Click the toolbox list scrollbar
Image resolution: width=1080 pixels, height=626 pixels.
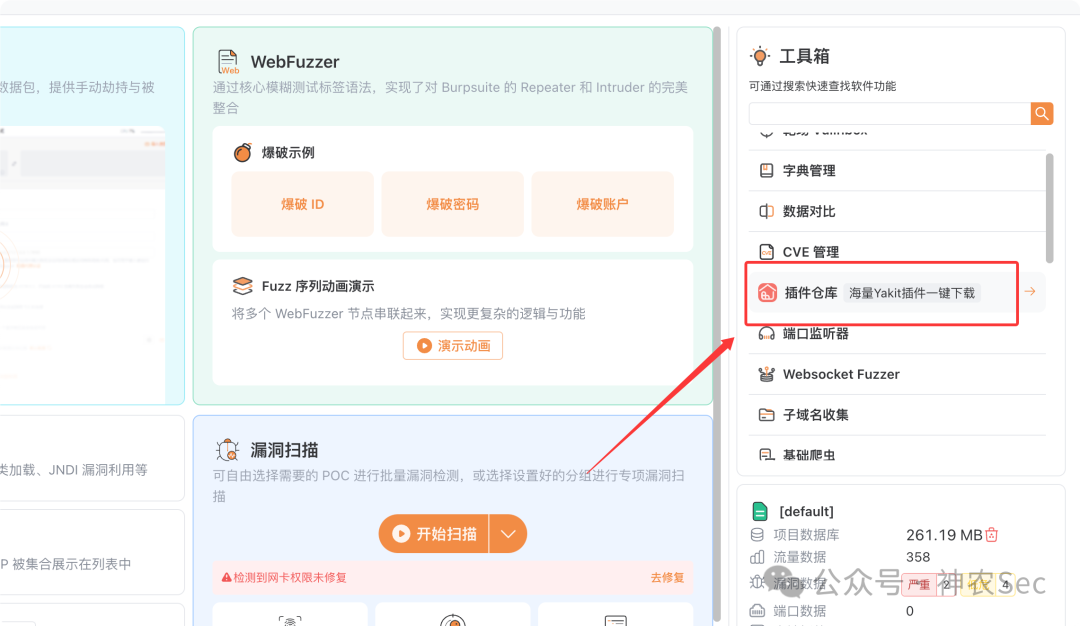pos(1050,208)
